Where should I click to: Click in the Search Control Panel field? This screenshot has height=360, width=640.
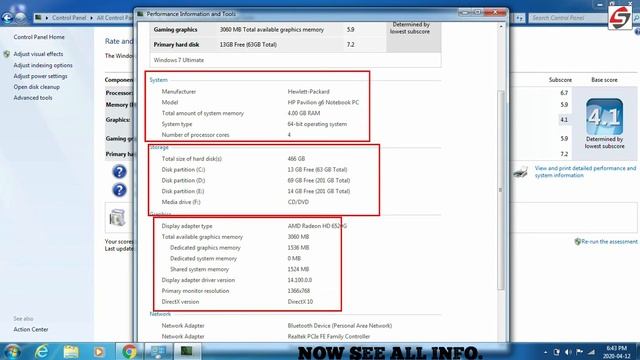tap(567, 18)
